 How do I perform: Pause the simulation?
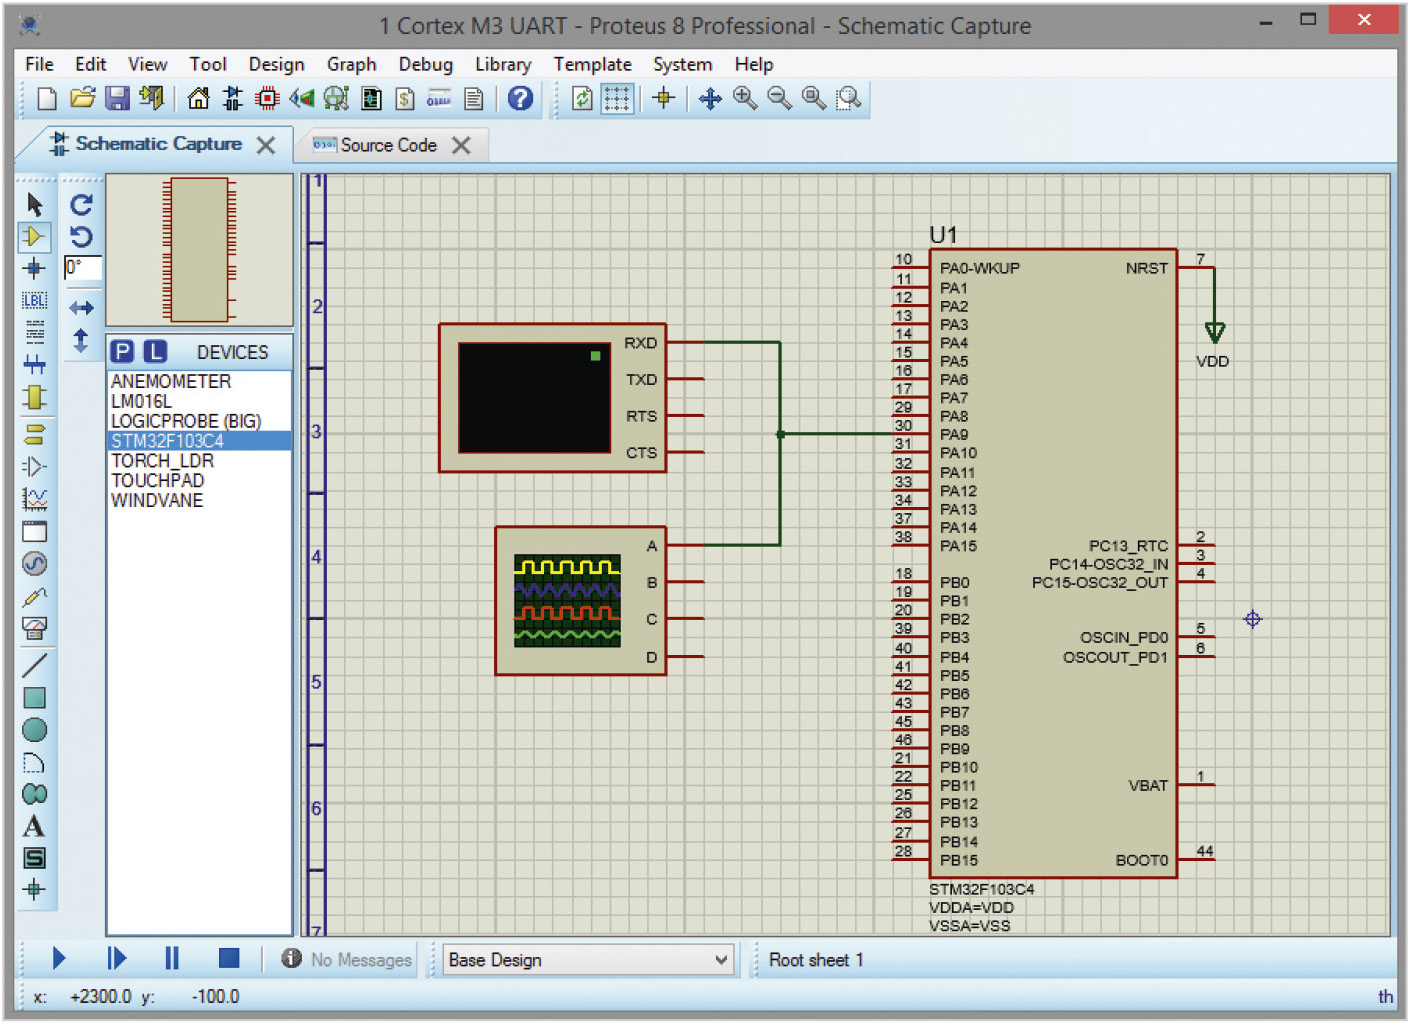172,958
